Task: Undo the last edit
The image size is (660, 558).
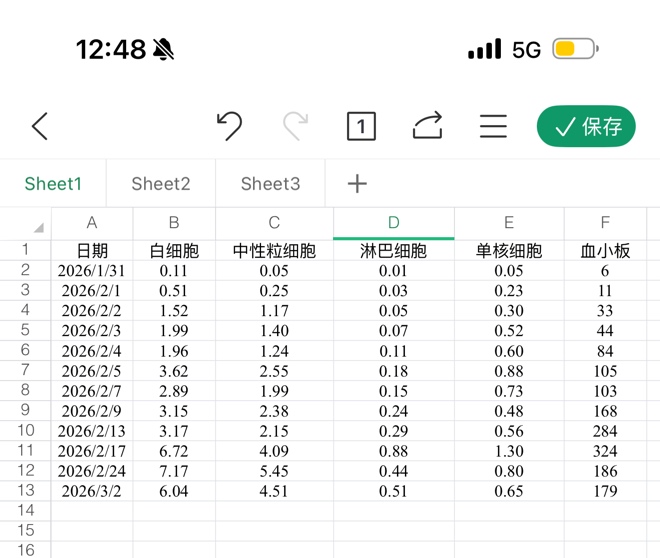Action: point(229,126)
